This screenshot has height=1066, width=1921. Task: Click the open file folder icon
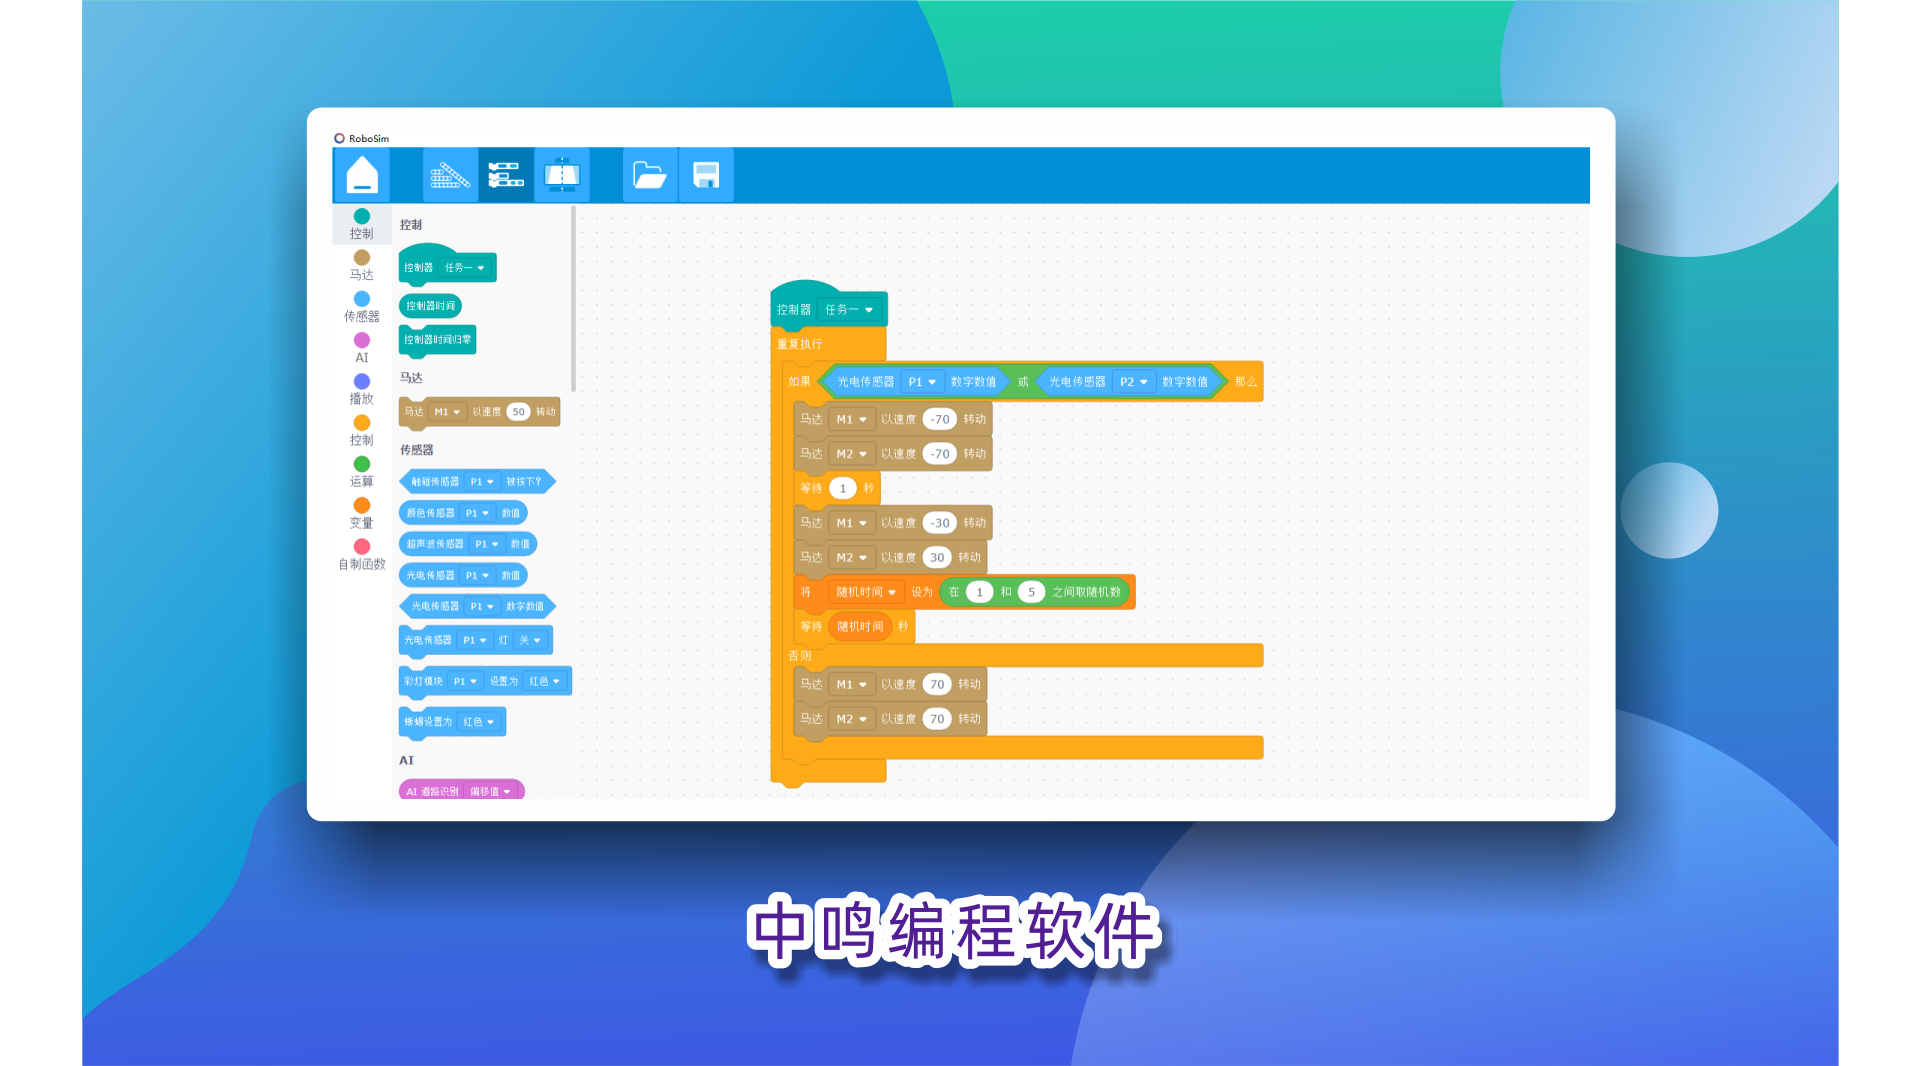pos(650,176)
